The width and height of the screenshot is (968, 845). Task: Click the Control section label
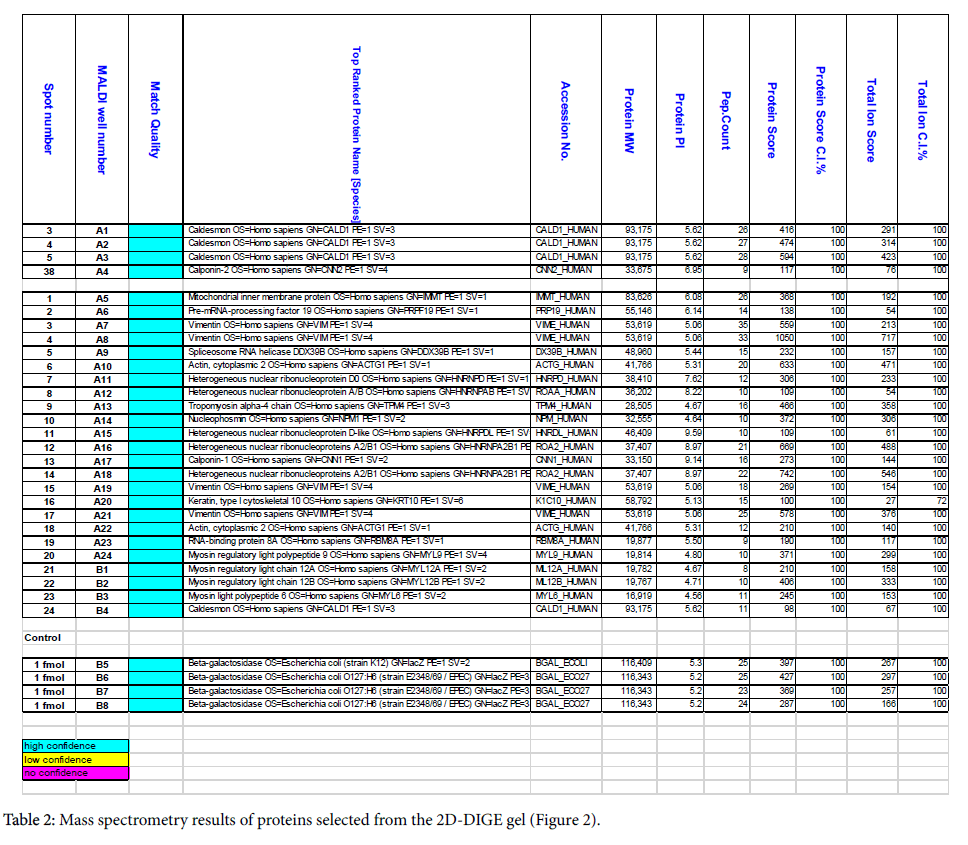tap(43, 637)
